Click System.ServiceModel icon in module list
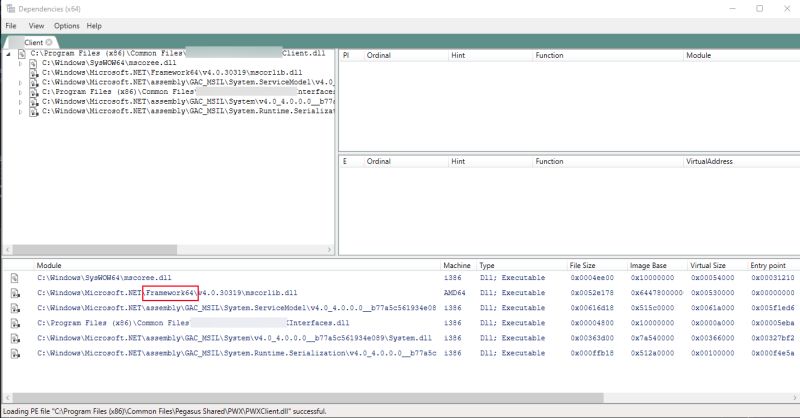Screen dimensions: 800x418 pos(15,308)
